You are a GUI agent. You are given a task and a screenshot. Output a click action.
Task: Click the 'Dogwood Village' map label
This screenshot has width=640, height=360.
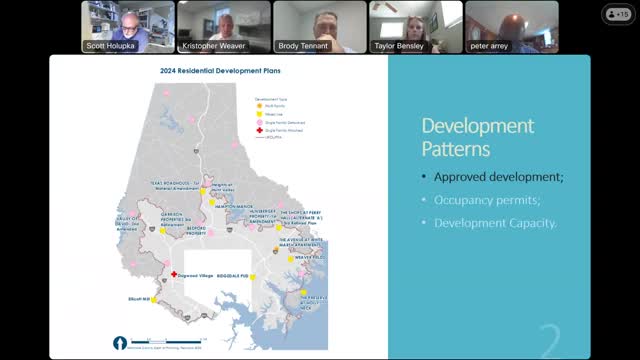tap(195, 276)
